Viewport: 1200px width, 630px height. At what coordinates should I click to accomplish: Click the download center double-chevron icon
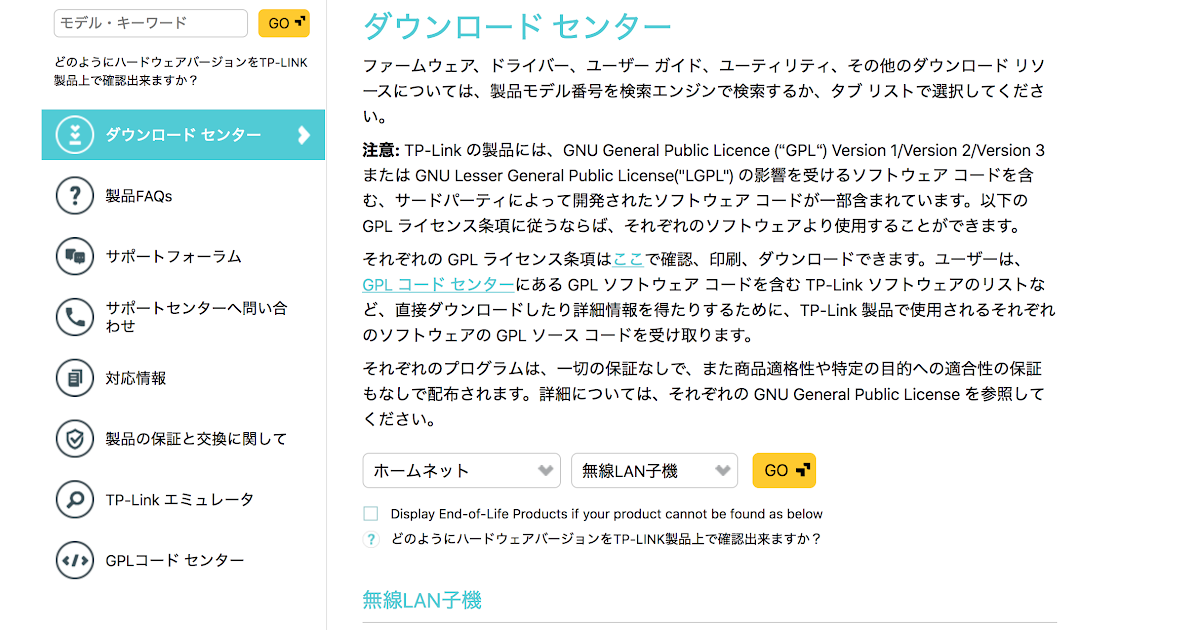75,135
